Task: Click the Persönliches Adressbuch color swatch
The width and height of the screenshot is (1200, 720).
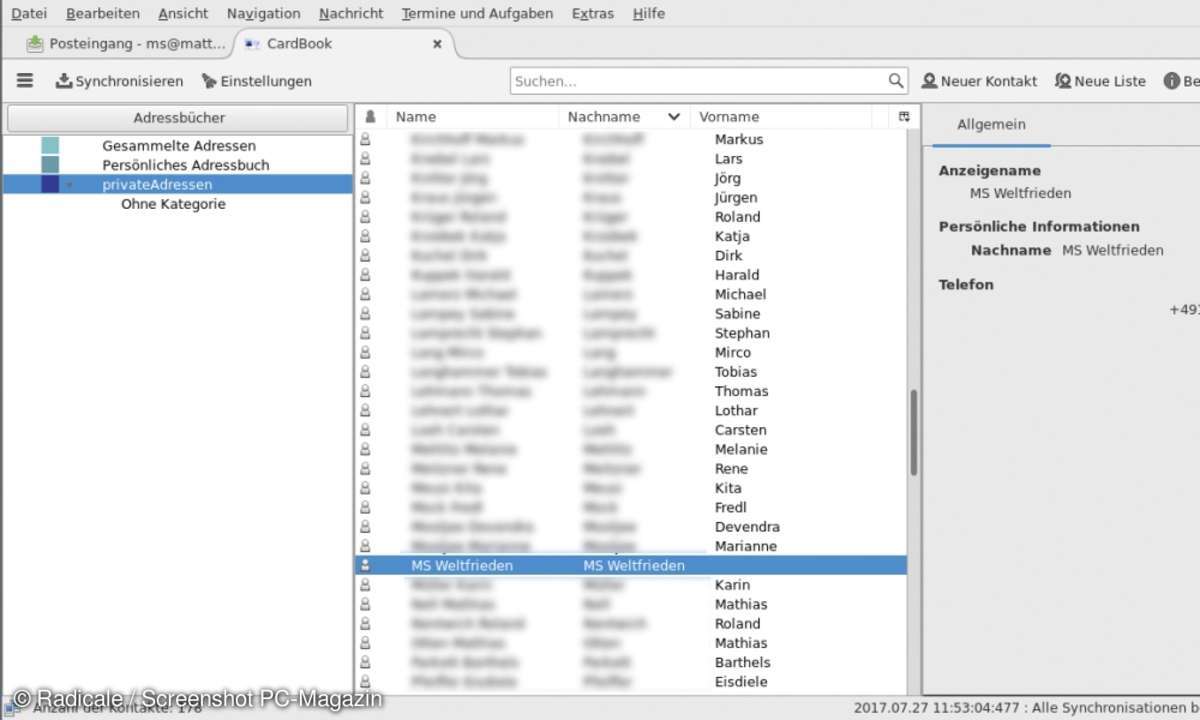Action: [x=50, y=165]
